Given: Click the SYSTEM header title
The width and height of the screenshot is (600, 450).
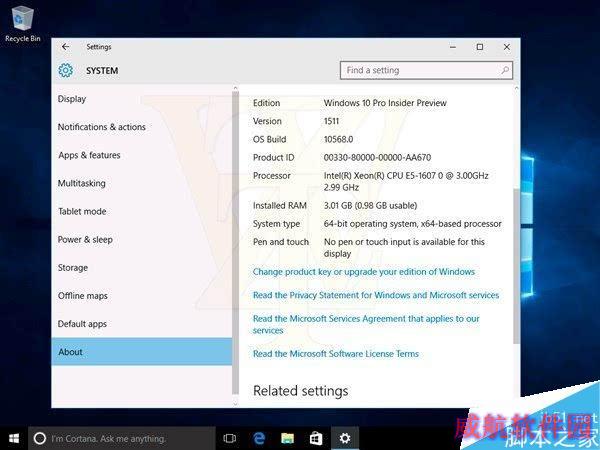Looking at the screenshot, I should pos(102,71).
